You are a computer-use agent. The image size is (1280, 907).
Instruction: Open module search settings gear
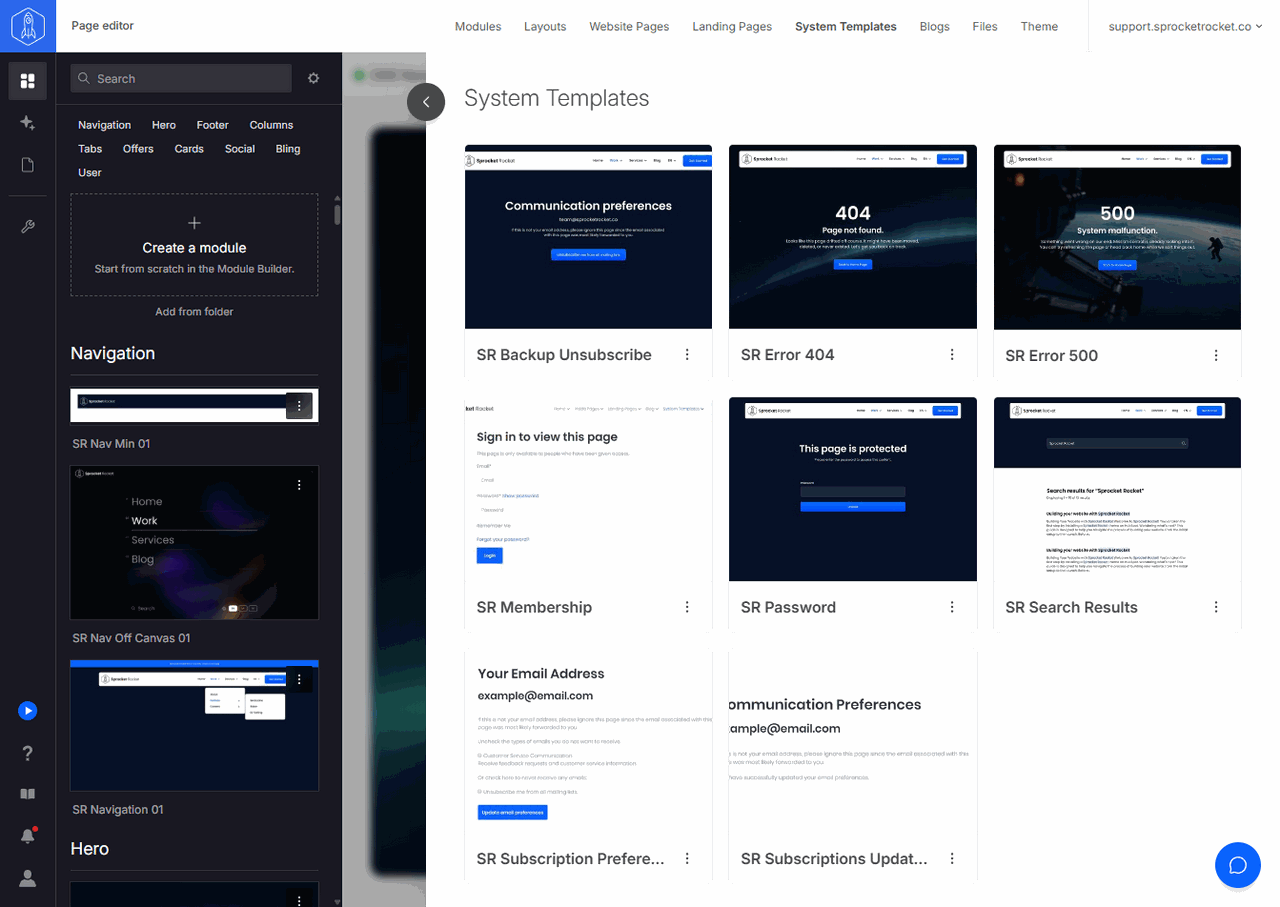click(x=314, y=78)
